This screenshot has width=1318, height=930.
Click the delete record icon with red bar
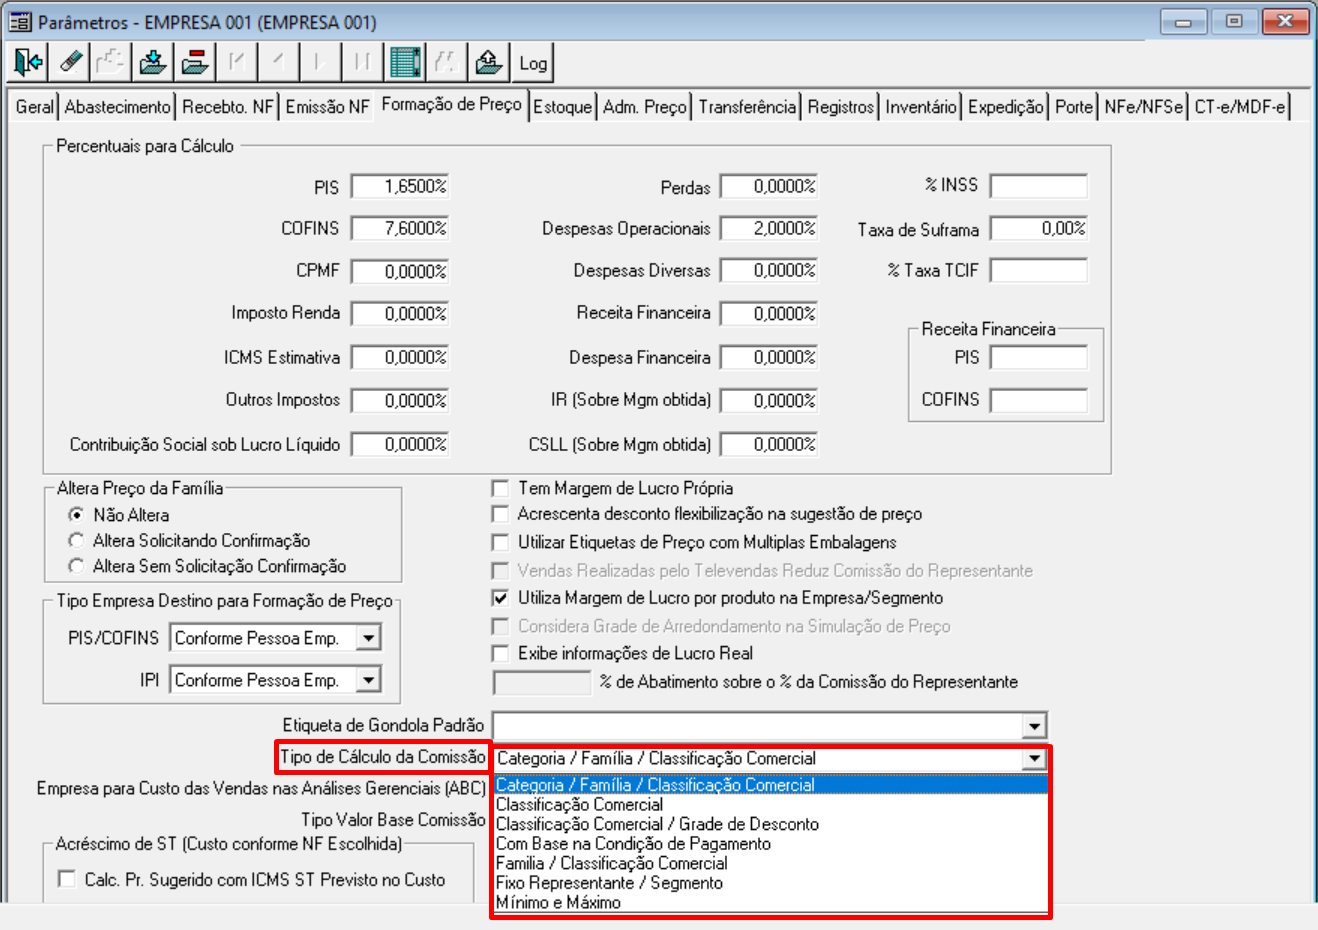click(195, 63)
